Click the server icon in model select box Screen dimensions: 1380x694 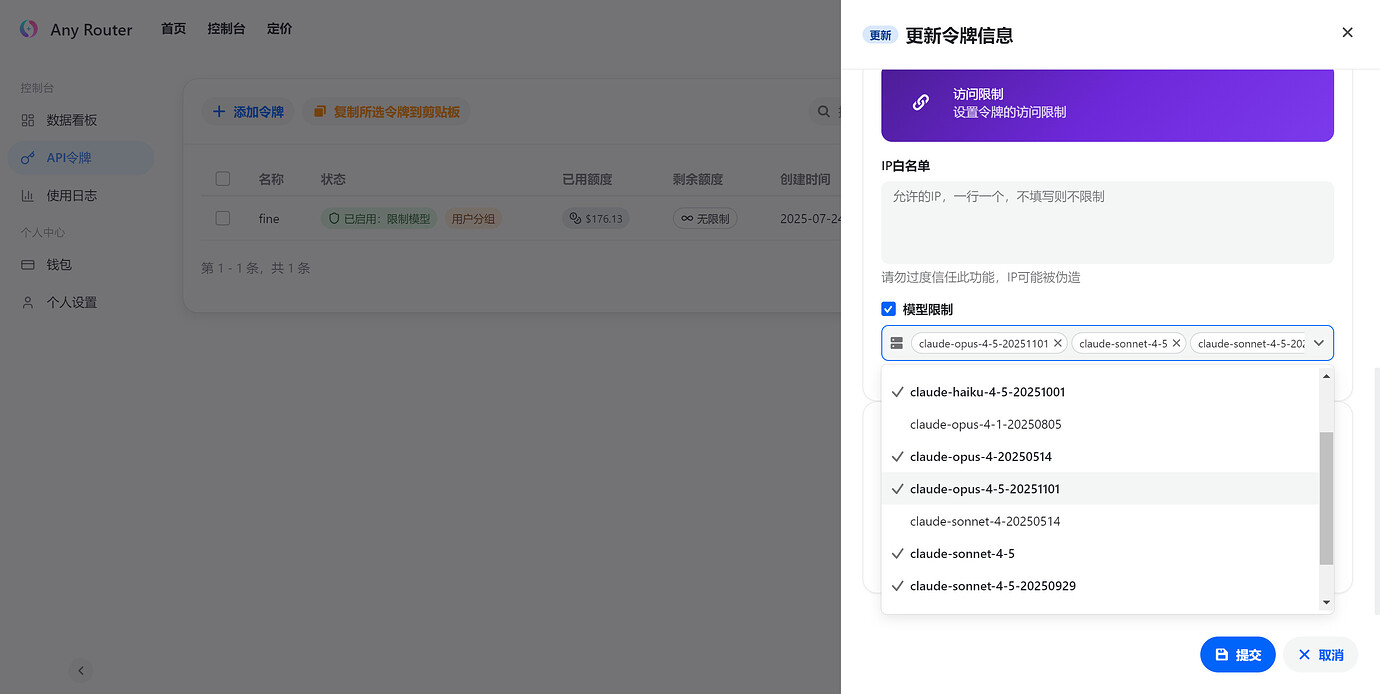click(x=897, y=343)
